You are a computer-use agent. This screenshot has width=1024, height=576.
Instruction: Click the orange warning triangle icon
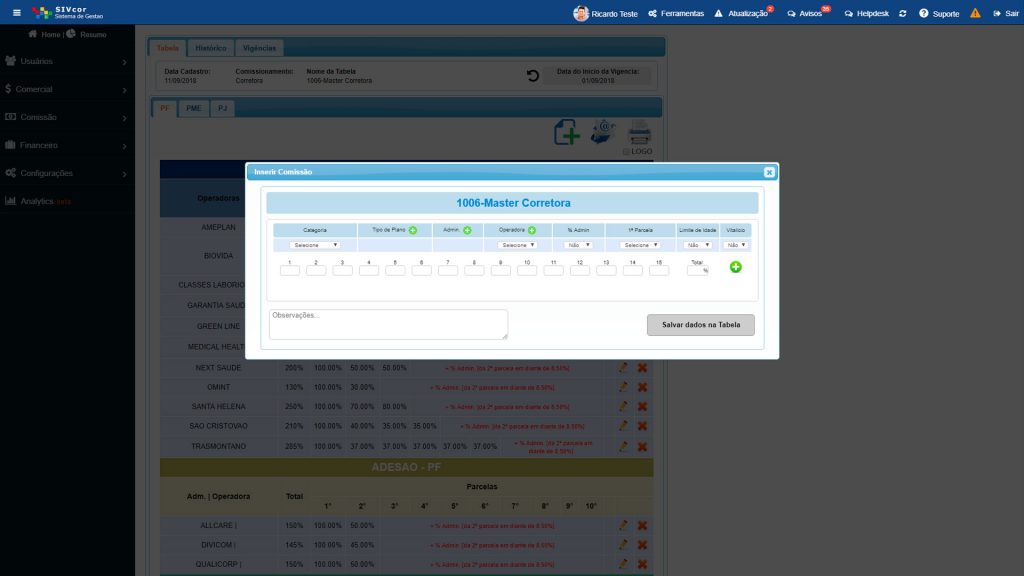975,13
